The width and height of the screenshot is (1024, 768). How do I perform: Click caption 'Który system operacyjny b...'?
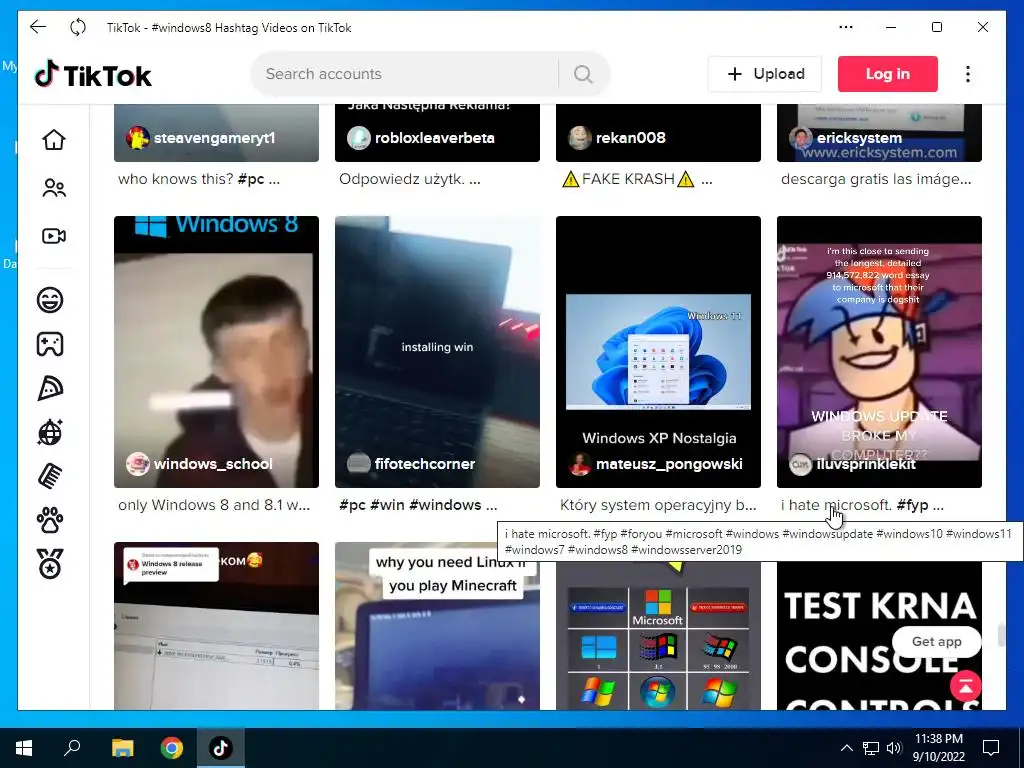(658, 505)
